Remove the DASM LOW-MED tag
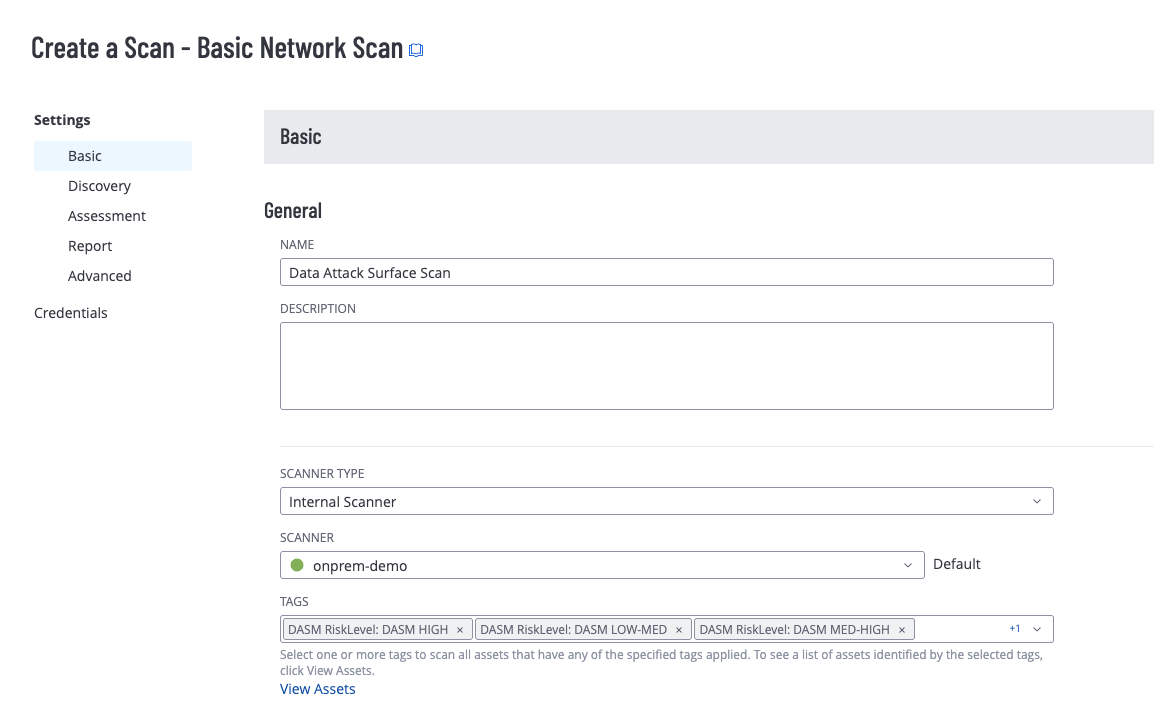The image size is (1154, 716). point(678,630)
